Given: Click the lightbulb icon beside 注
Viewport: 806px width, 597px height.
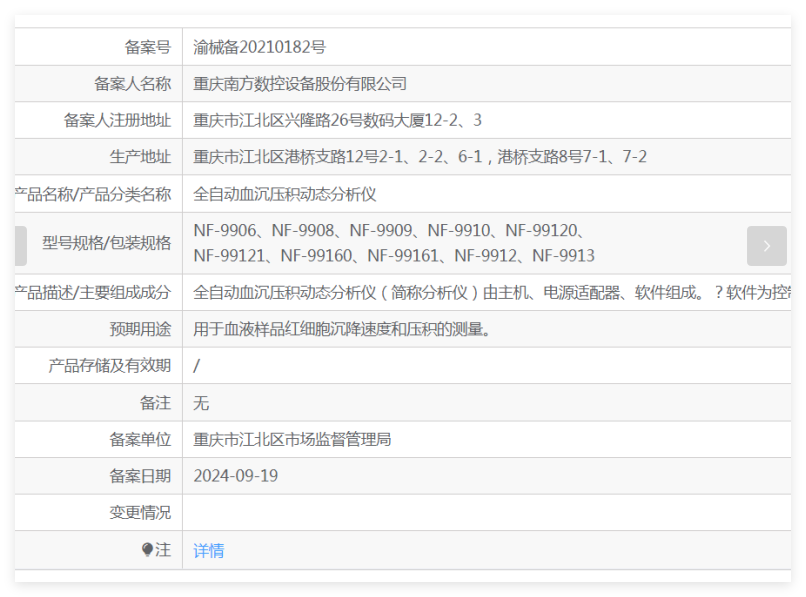Looking at the screenshot, I should [x=147, y=550].
